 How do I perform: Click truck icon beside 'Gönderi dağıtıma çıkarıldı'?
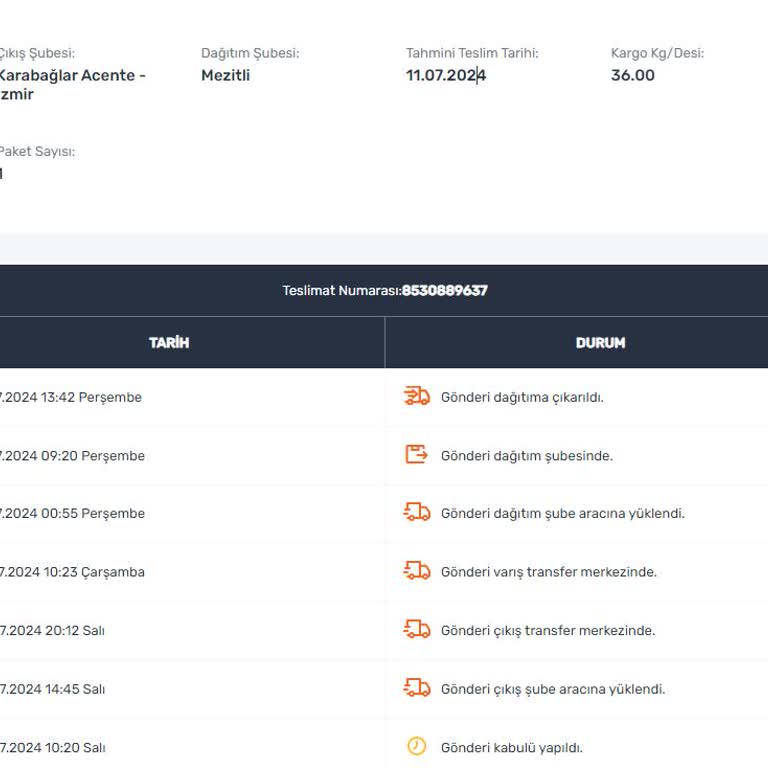click(417, 396)
